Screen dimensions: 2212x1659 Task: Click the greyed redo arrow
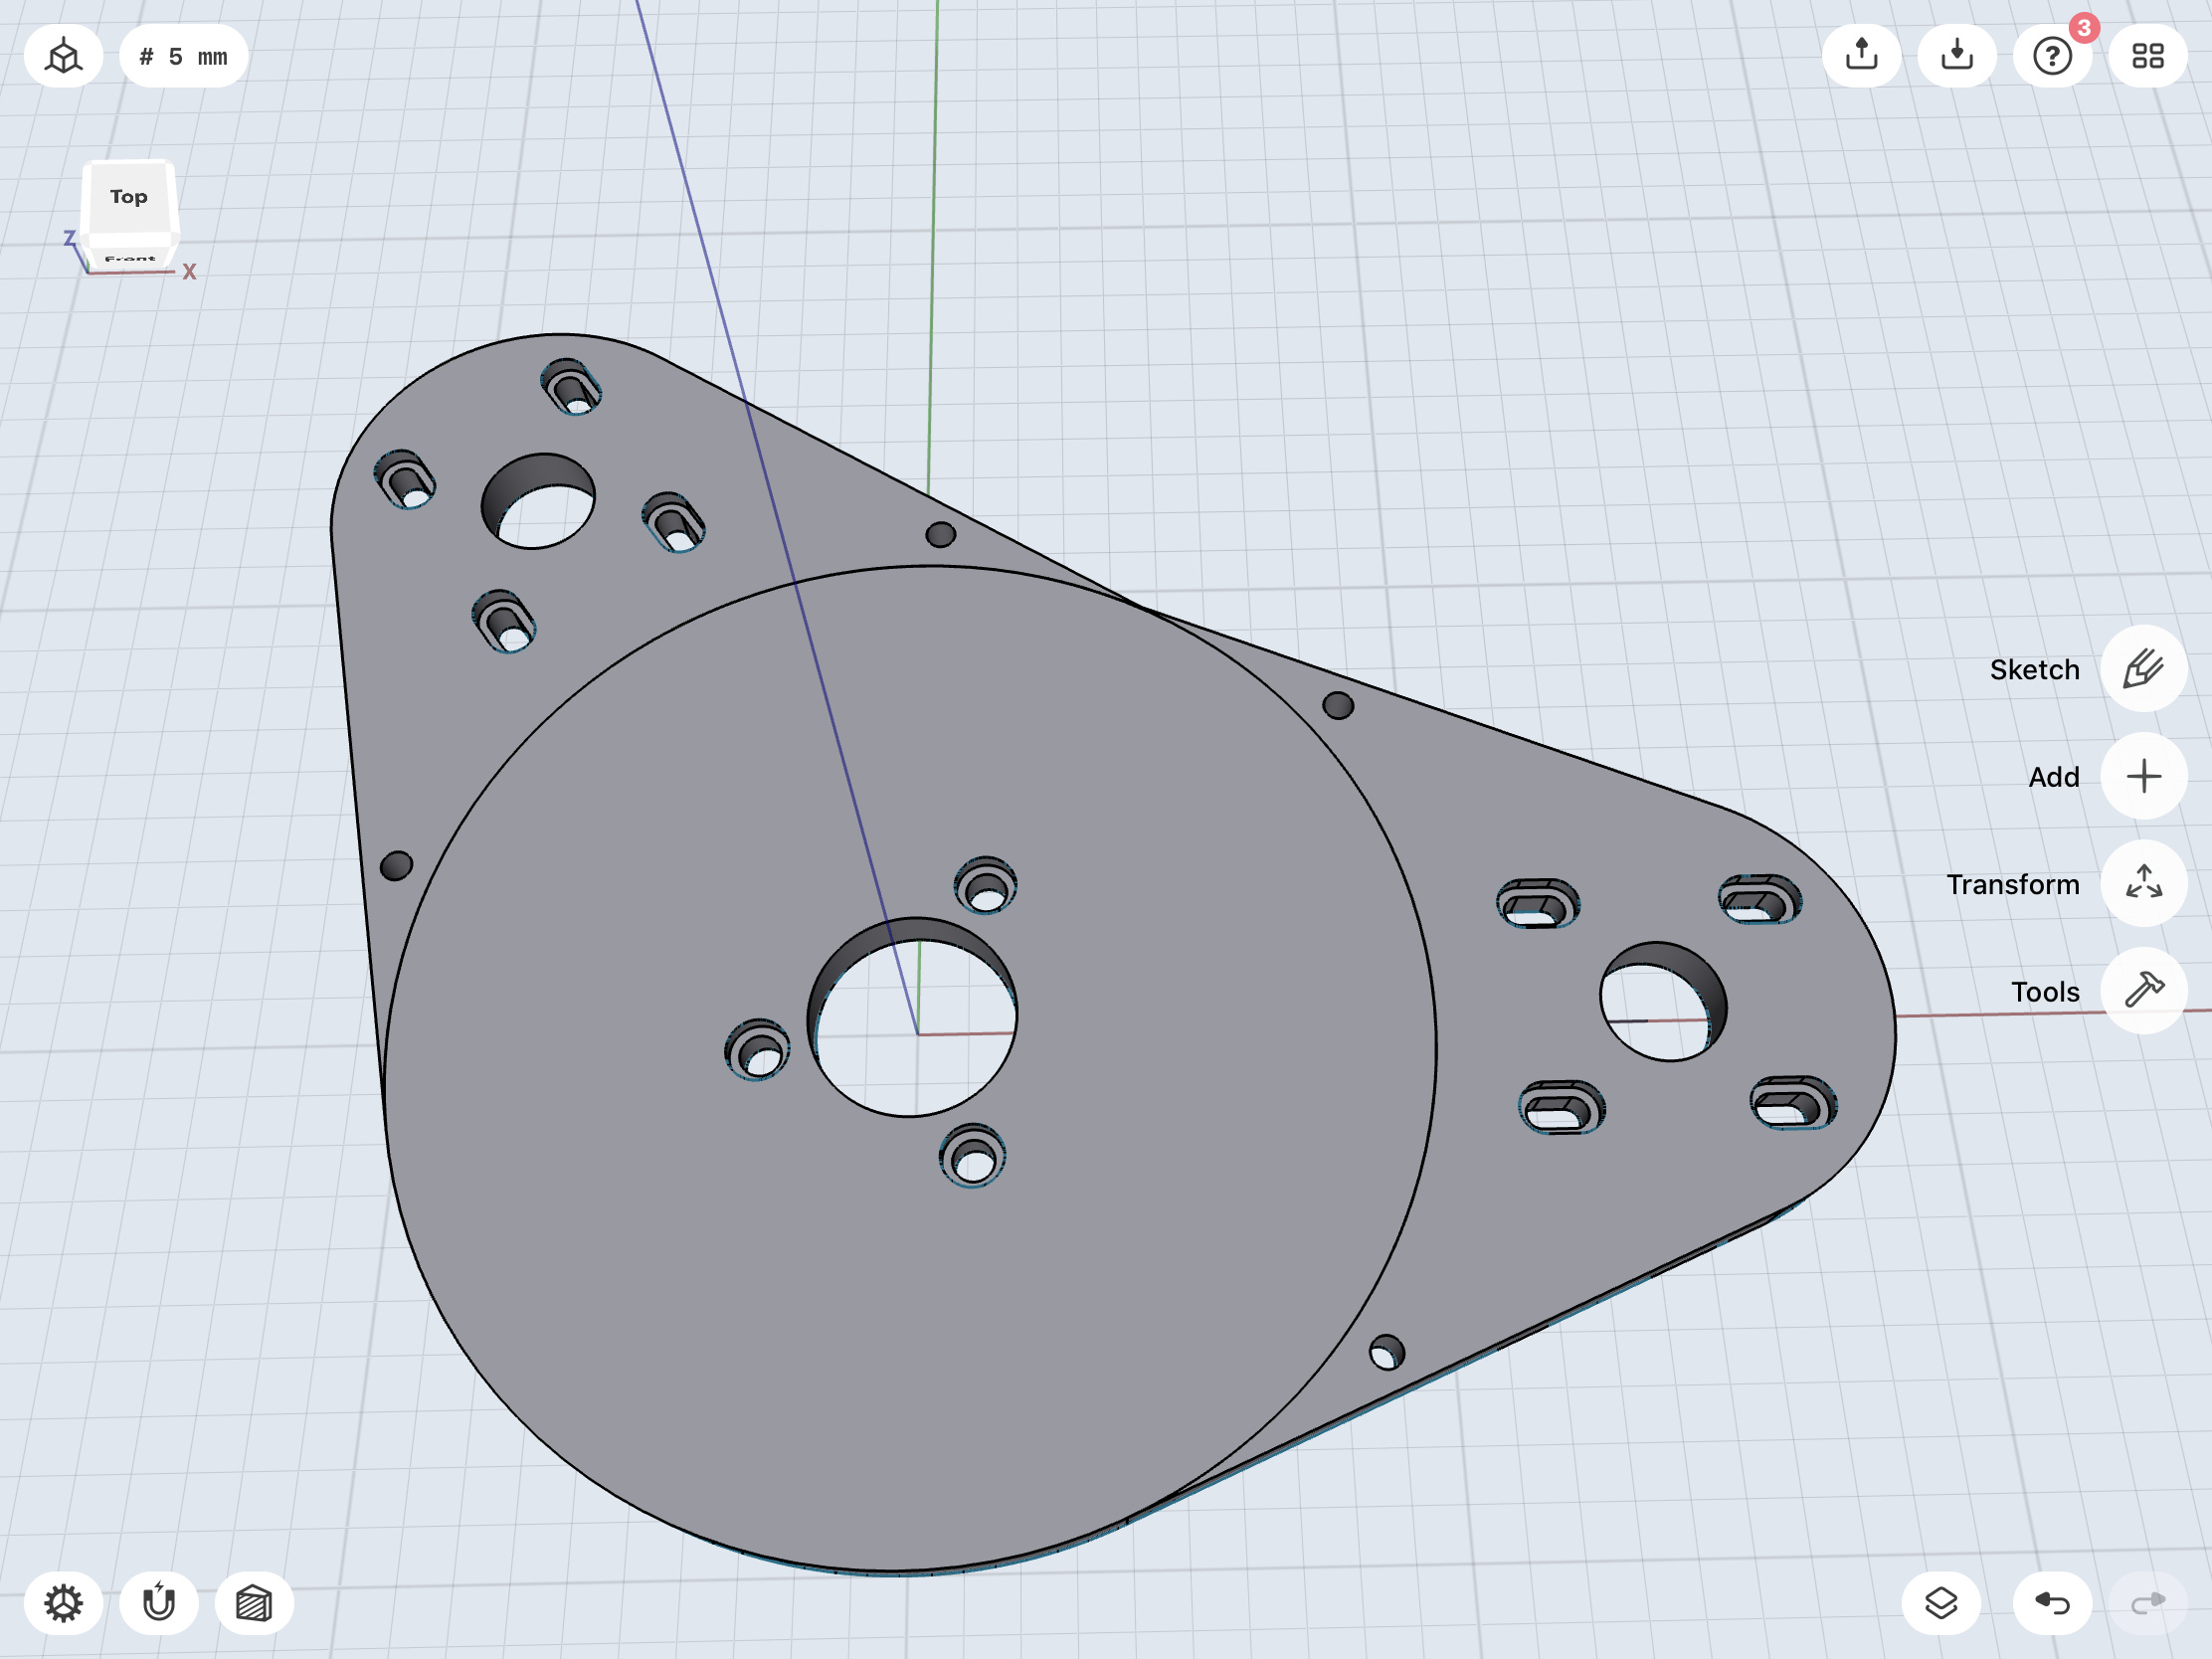(x=2147, y=1603)
